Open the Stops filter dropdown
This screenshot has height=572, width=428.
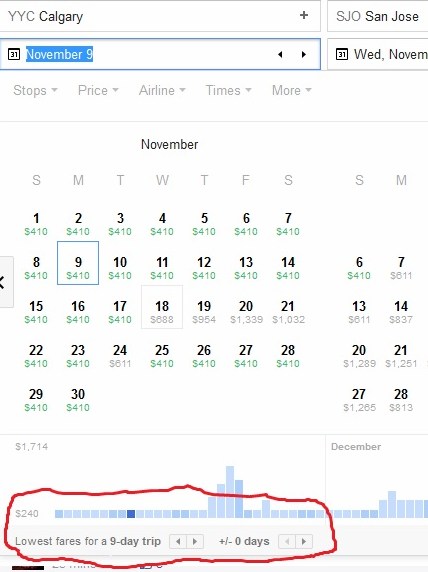[35, 90]
